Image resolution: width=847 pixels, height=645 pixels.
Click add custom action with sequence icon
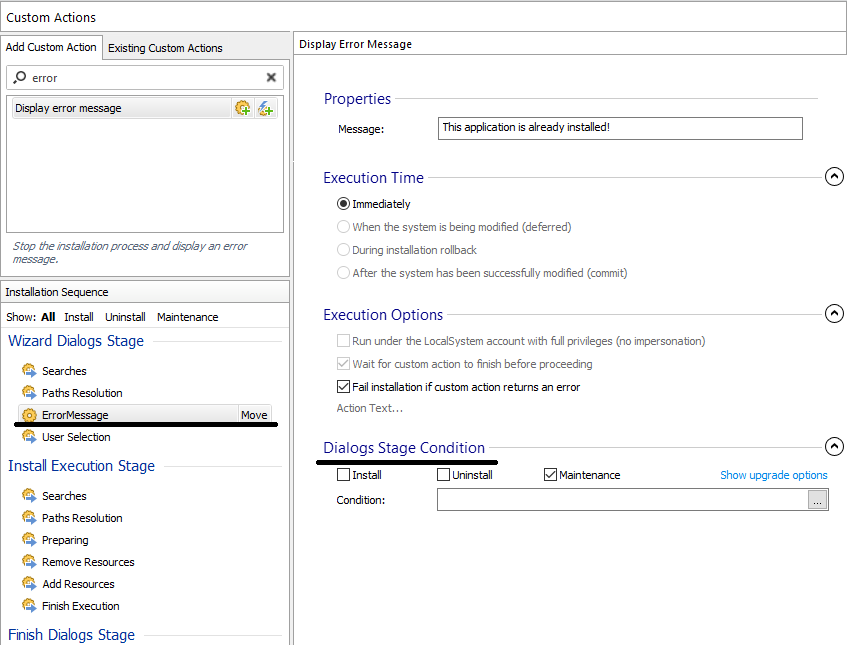242,108
